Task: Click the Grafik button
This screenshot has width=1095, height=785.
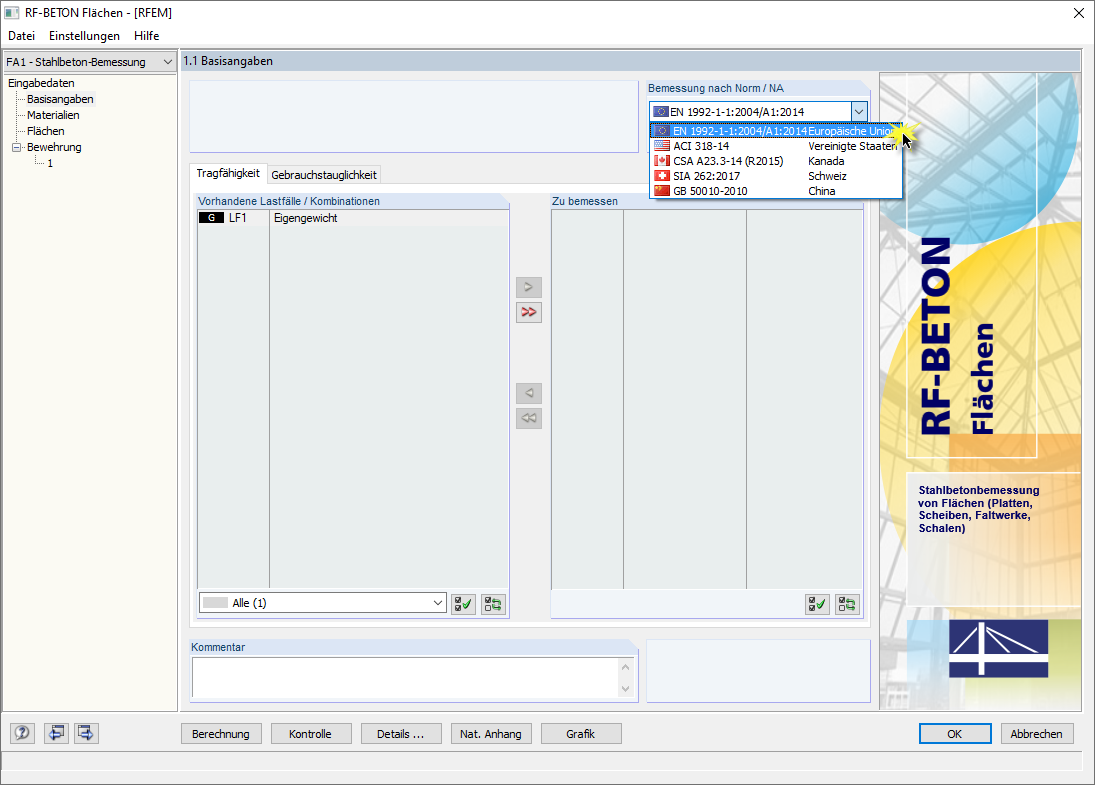Action: click(581, 734)
